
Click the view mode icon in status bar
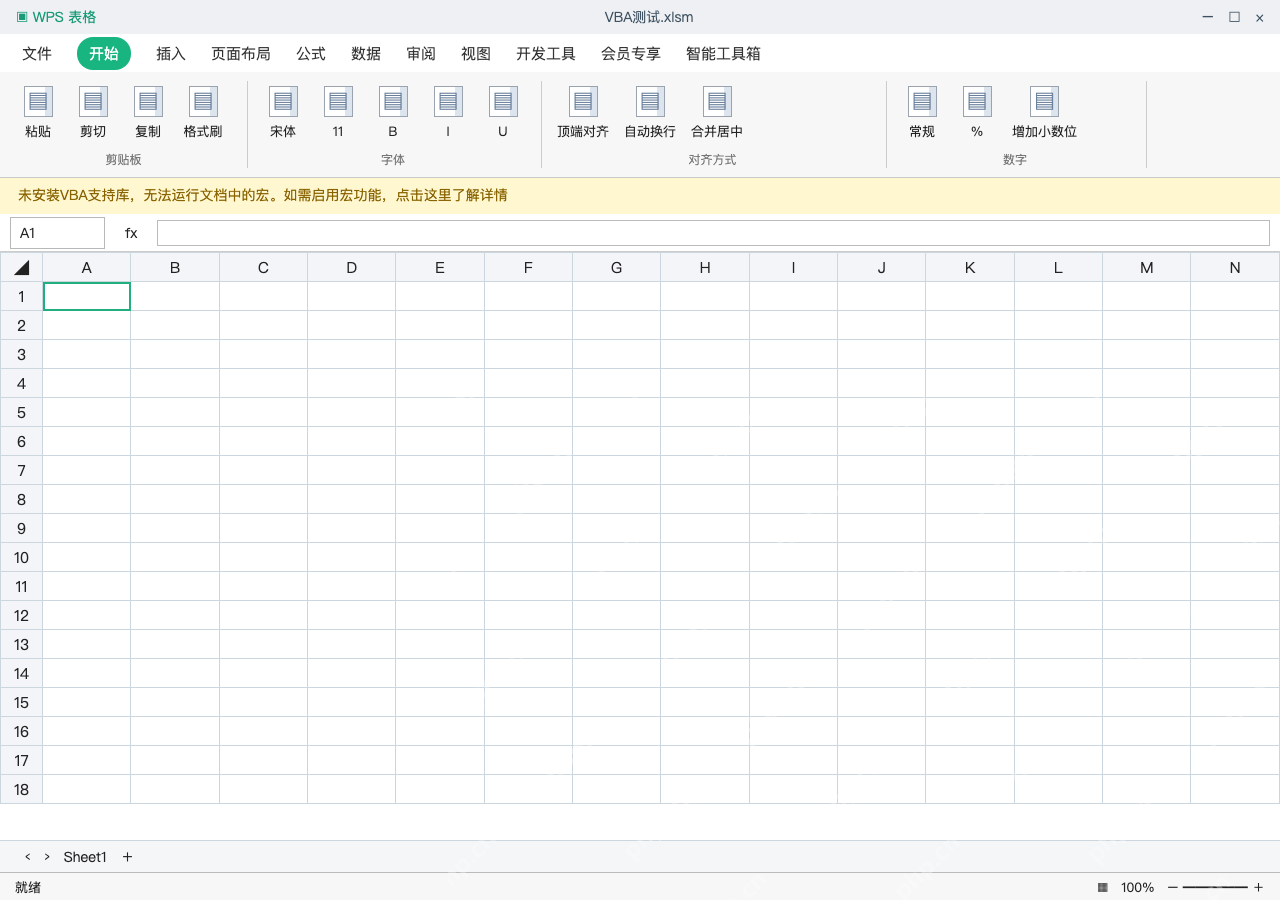pos(1102,887)
